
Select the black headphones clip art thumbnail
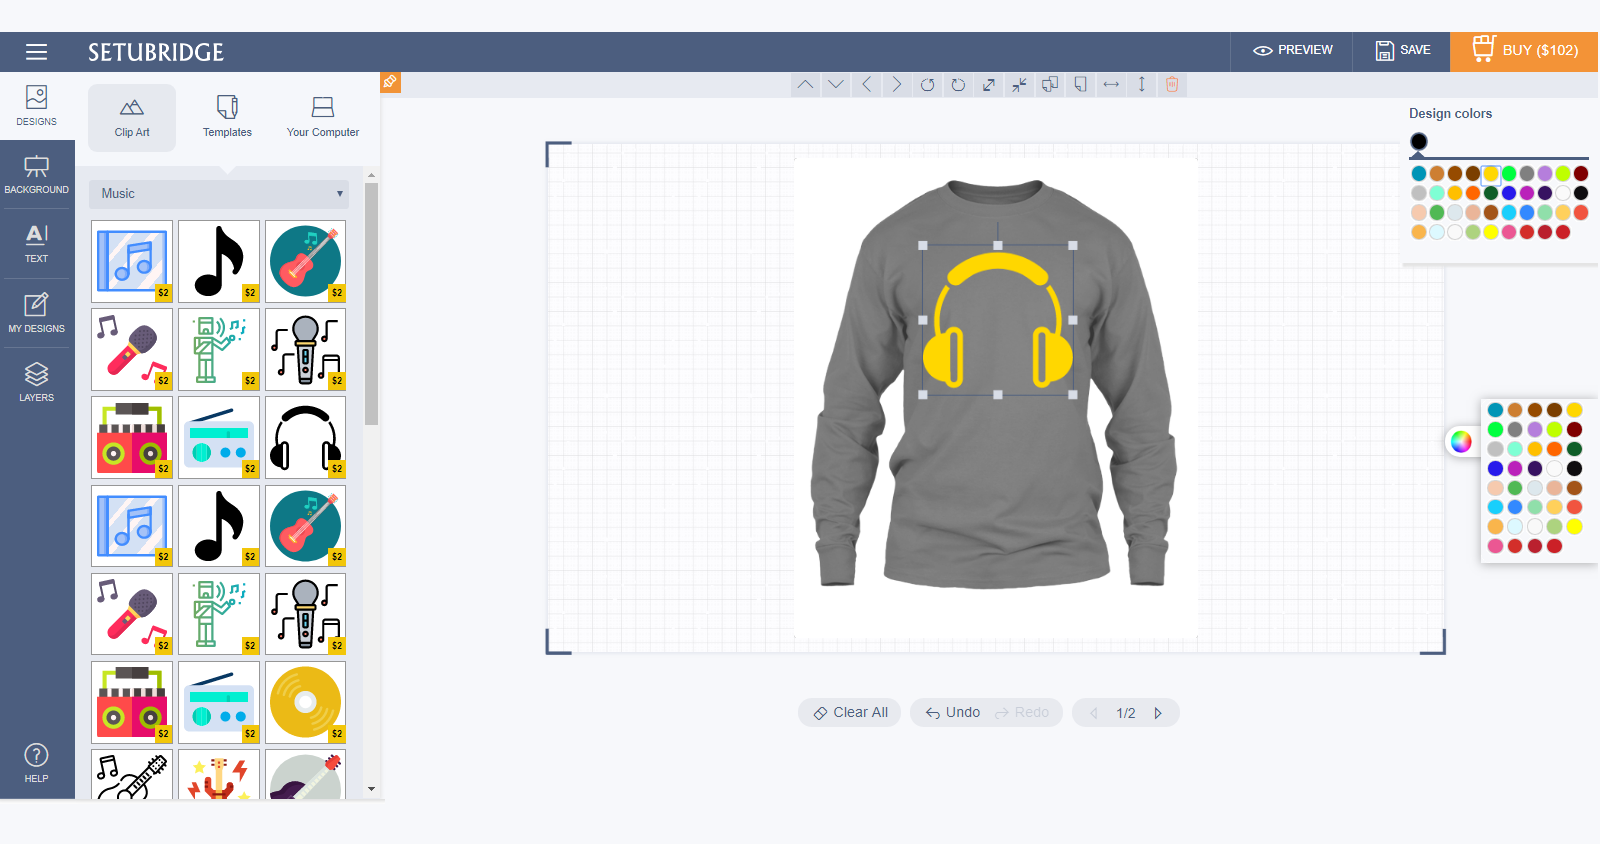306,437
